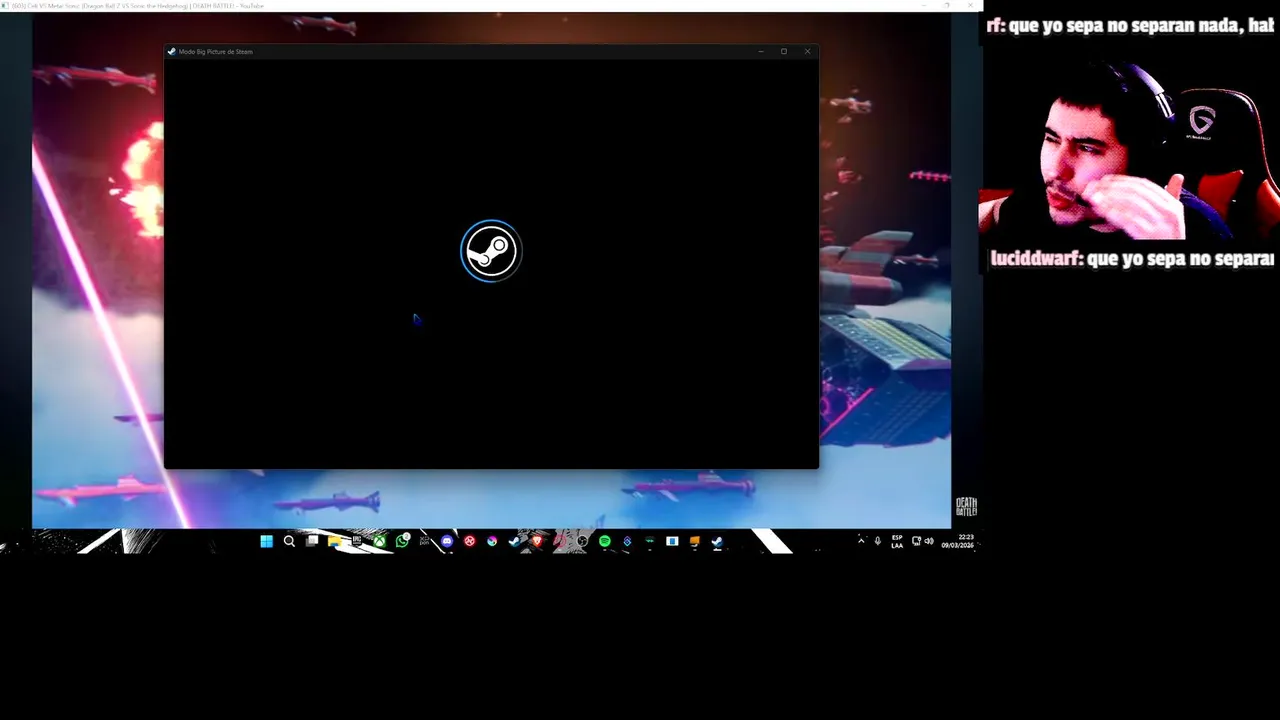Open File Explorer from the taskbar
This screenshot has height=720, width=1280.
[x=334, y=541]
